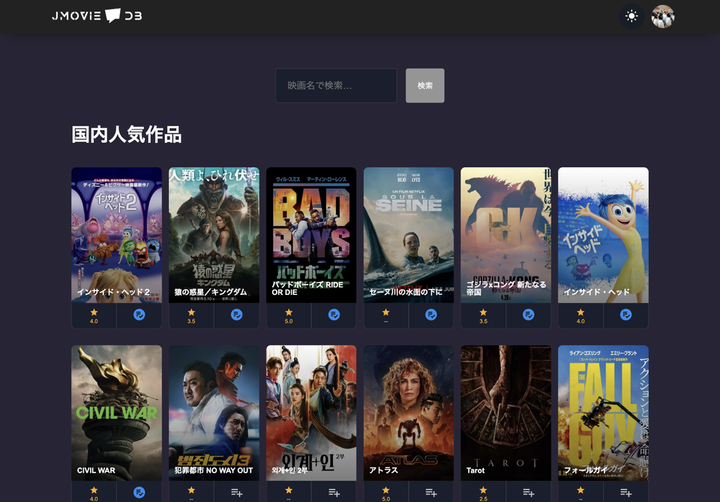The height and width of the screenshot is (502, 720).
Task: Open the 犯罪都市 NO WAY OUT poster
Action: click(214, 413)
